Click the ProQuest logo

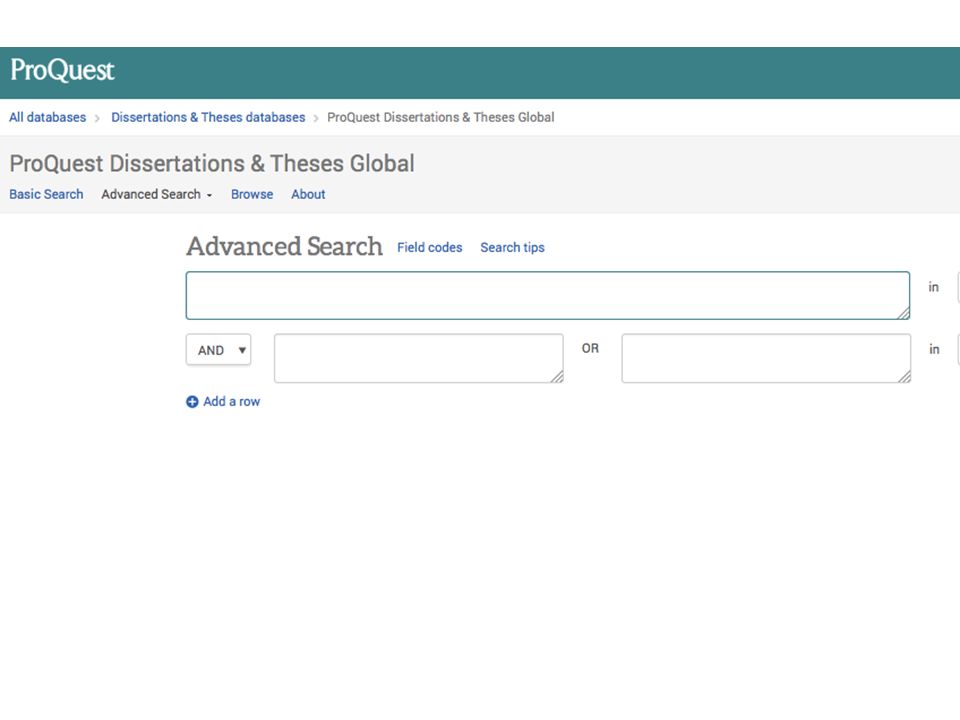(x=62, y=70)
